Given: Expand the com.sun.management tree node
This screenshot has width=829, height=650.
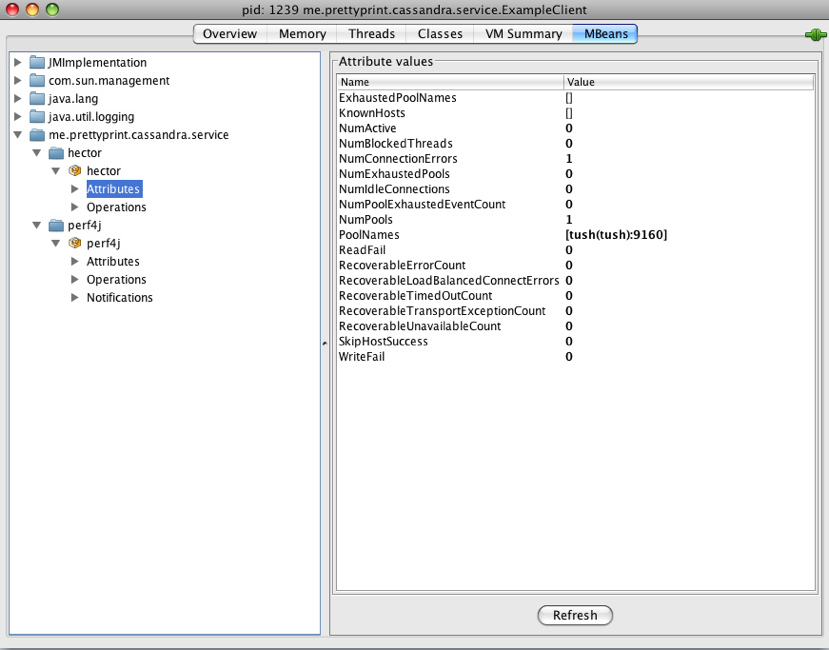Looking at the screenshot, I should coord(17,80).
